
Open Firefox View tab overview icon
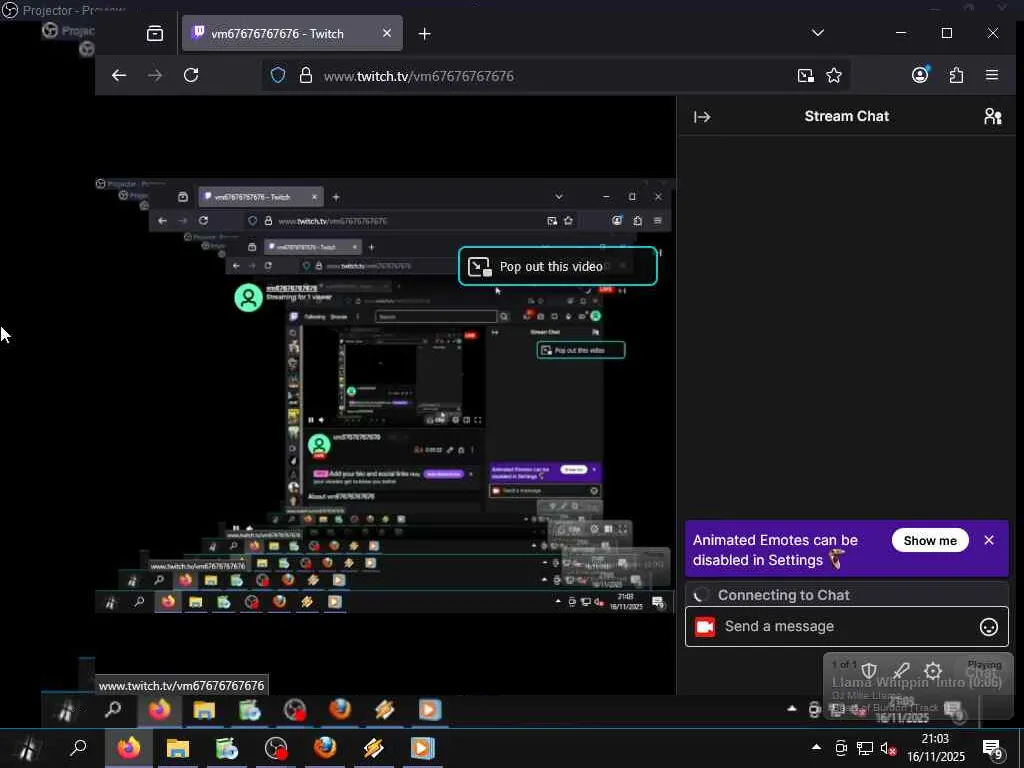tap(155, 33)
